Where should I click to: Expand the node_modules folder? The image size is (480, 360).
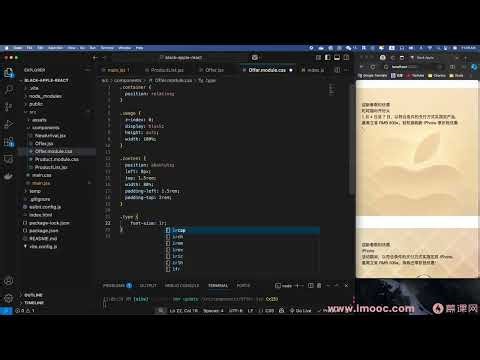[45, 96]
